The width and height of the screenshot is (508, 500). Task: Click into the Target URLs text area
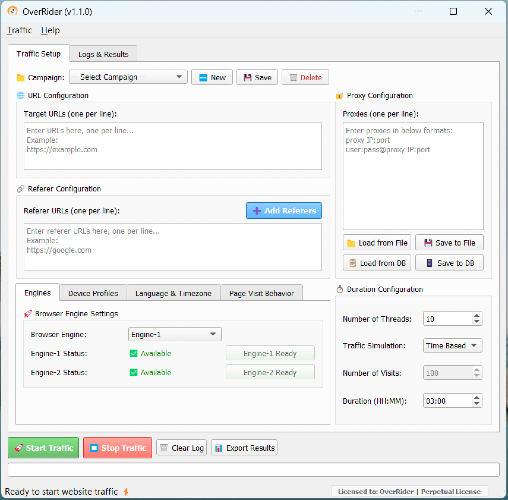click(x=173, y=146)
